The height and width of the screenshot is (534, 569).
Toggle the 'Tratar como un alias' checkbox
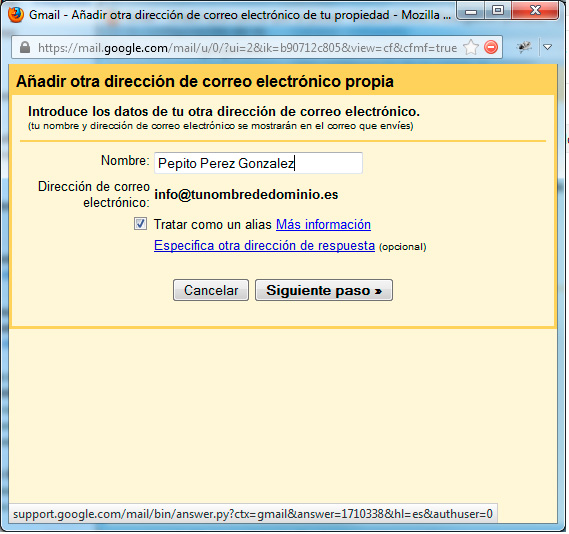[x=140, y=223]
